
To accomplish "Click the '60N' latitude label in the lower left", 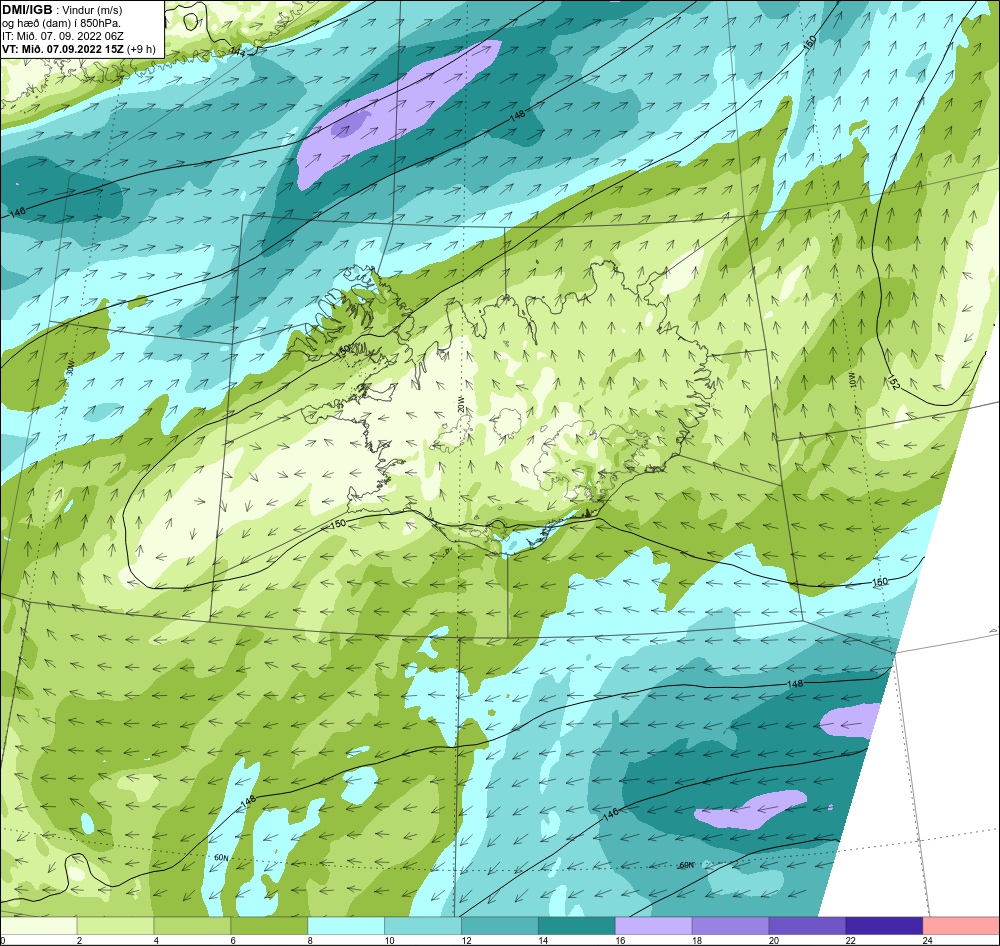I will click(x=221, y=858).
